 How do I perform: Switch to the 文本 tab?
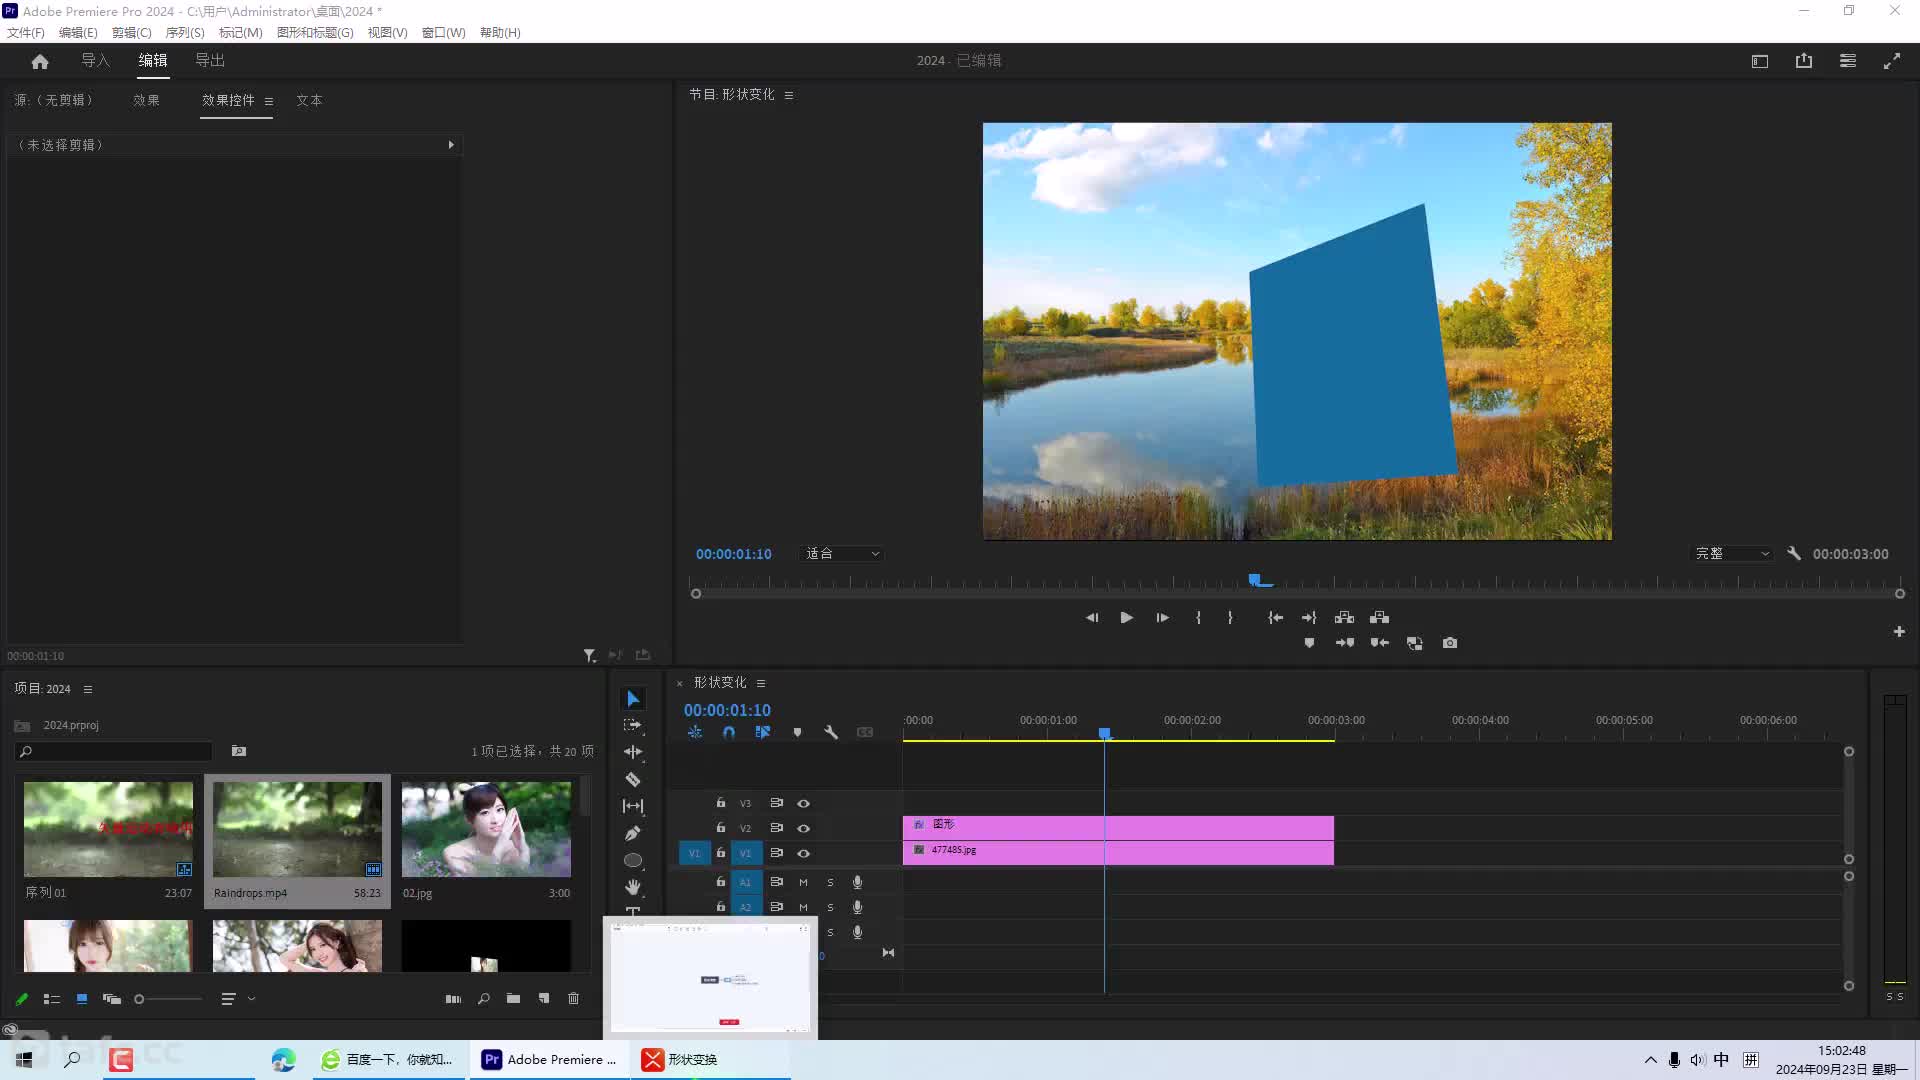click(x=309, y=100)
